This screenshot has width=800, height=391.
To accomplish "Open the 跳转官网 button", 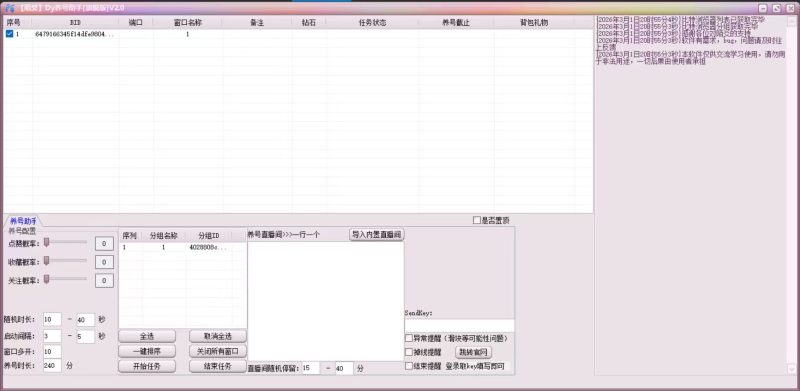I will (473, 352).
